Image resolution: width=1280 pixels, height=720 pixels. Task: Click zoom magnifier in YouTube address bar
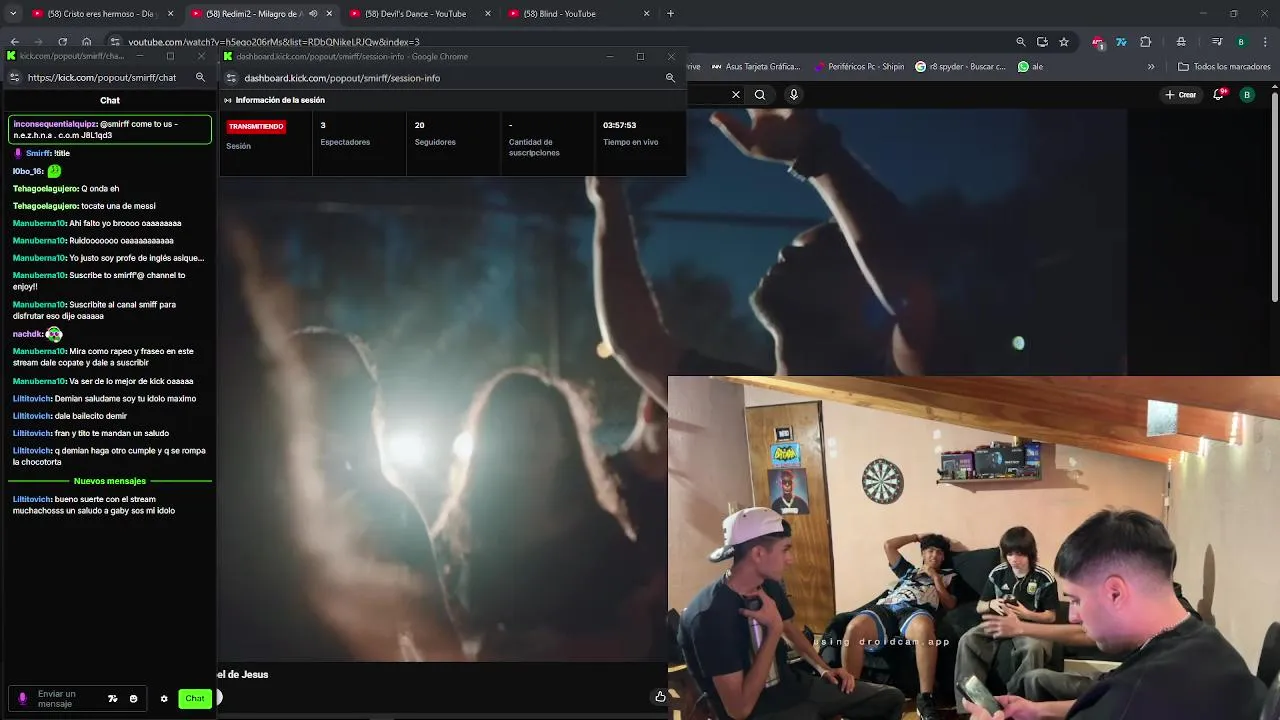tap(1020, 42)
